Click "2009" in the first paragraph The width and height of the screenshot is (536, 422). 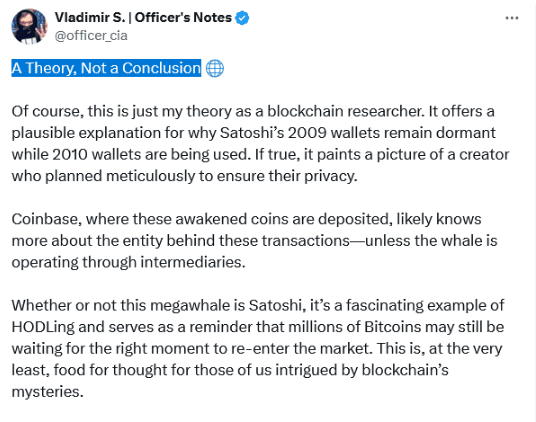tap(307, 133)
